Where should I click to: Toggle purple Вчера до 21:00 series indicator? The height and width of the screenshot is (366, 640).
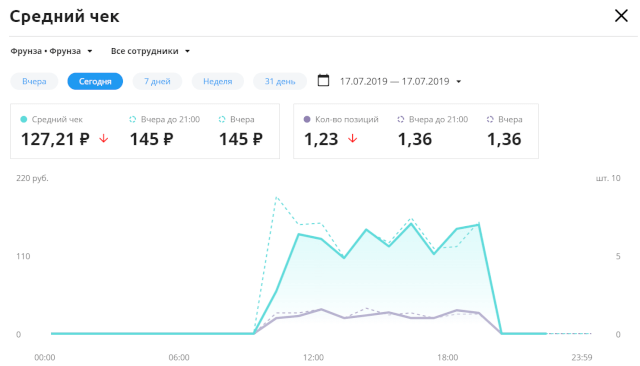click(x=400, y=119)
